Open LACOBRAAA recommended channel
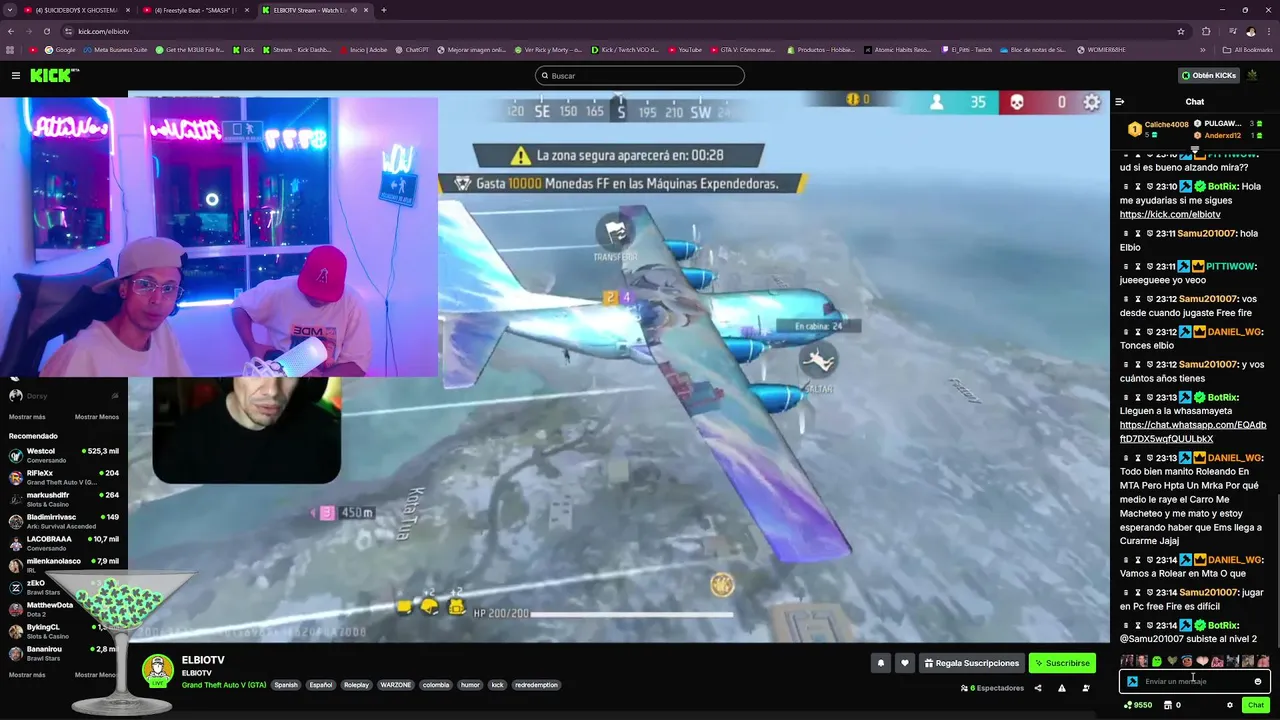1280x720 pixels. click(x=63, y=543)
